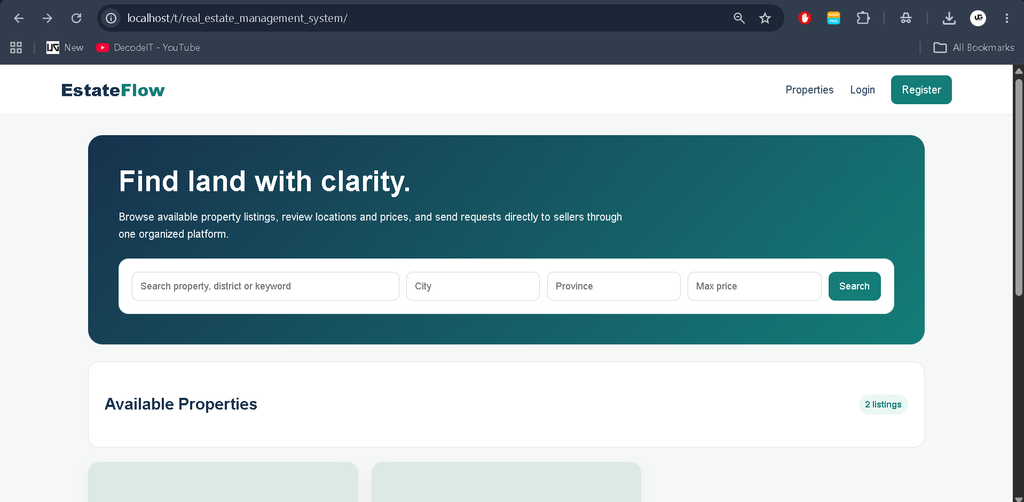This screenshot has width=1024, height=502.
Task: Open the apps grid in bookmarks bar
Action: tap(16, 47)
